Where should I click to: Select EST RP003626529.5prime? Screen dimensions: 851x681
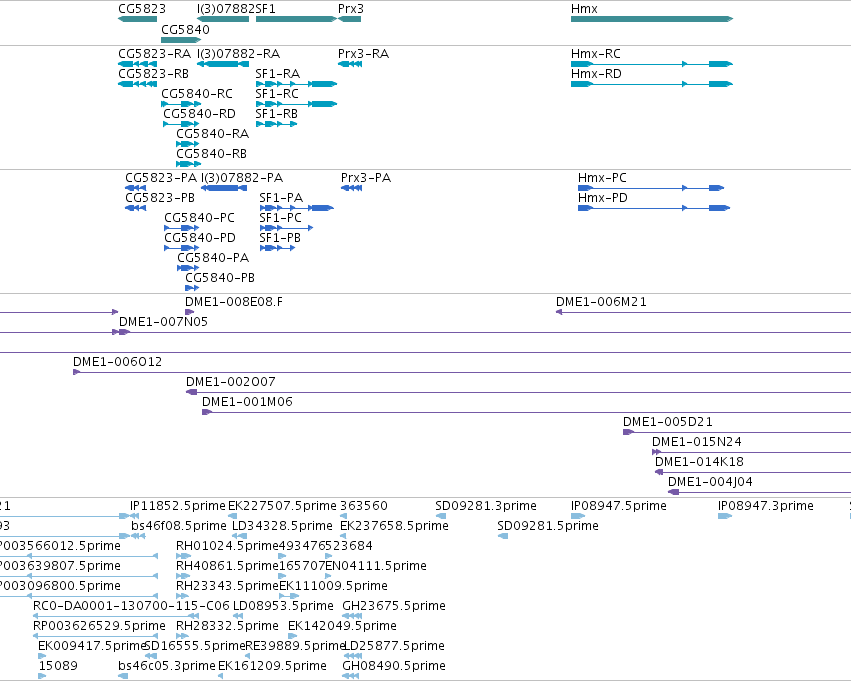pyautogui.click(x=96, y=637)
